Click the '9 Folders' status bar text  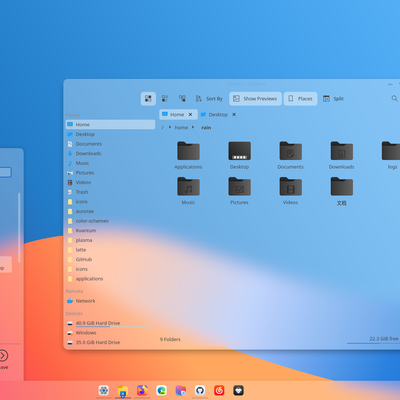click(170, 339)
